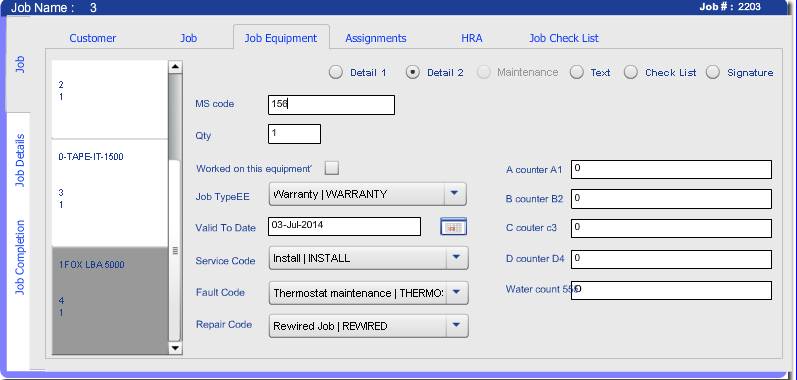Click the Qty input field
797x380 pixels.
pos(294,134)
